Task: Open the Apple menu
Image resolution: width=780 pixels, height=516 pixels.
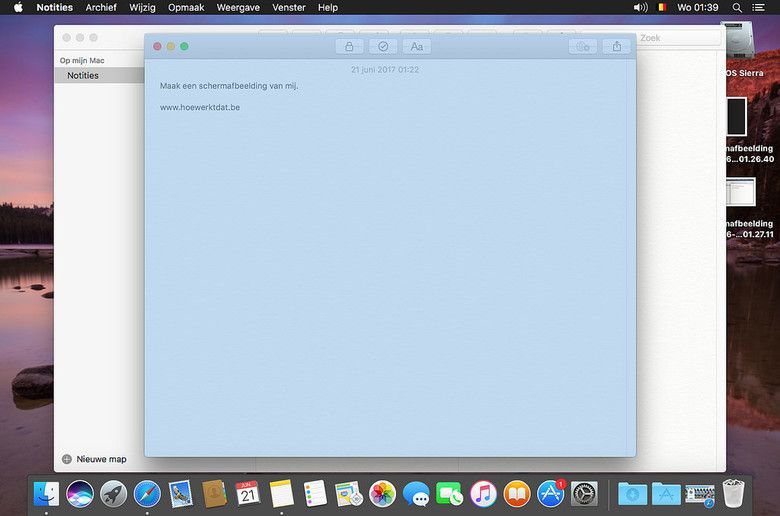Action: pos(18,7)
